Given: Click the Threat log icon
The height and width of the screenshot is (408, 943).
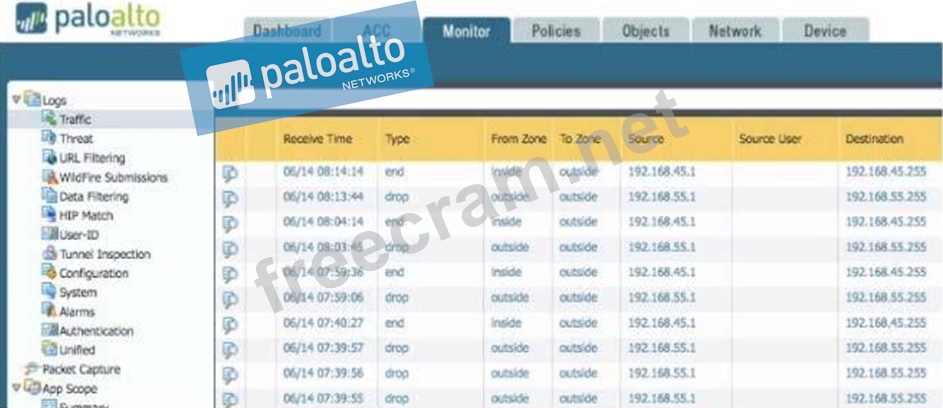Looking at the screenshot, I should (49, 138).
